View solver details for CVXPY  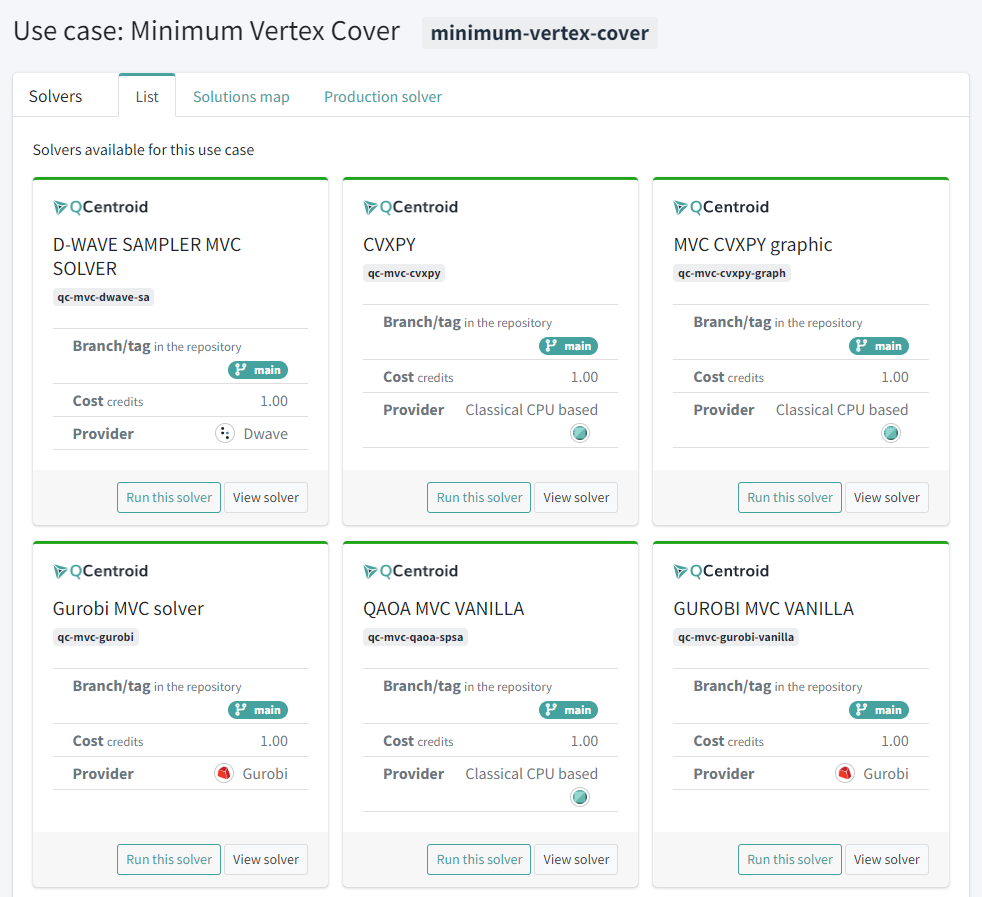pos(576,497)
